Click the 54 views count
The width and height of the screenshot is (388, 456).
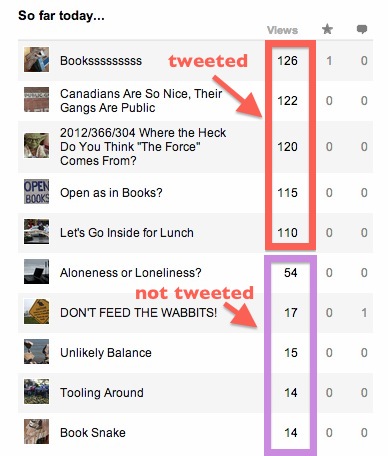pos(291,273)
